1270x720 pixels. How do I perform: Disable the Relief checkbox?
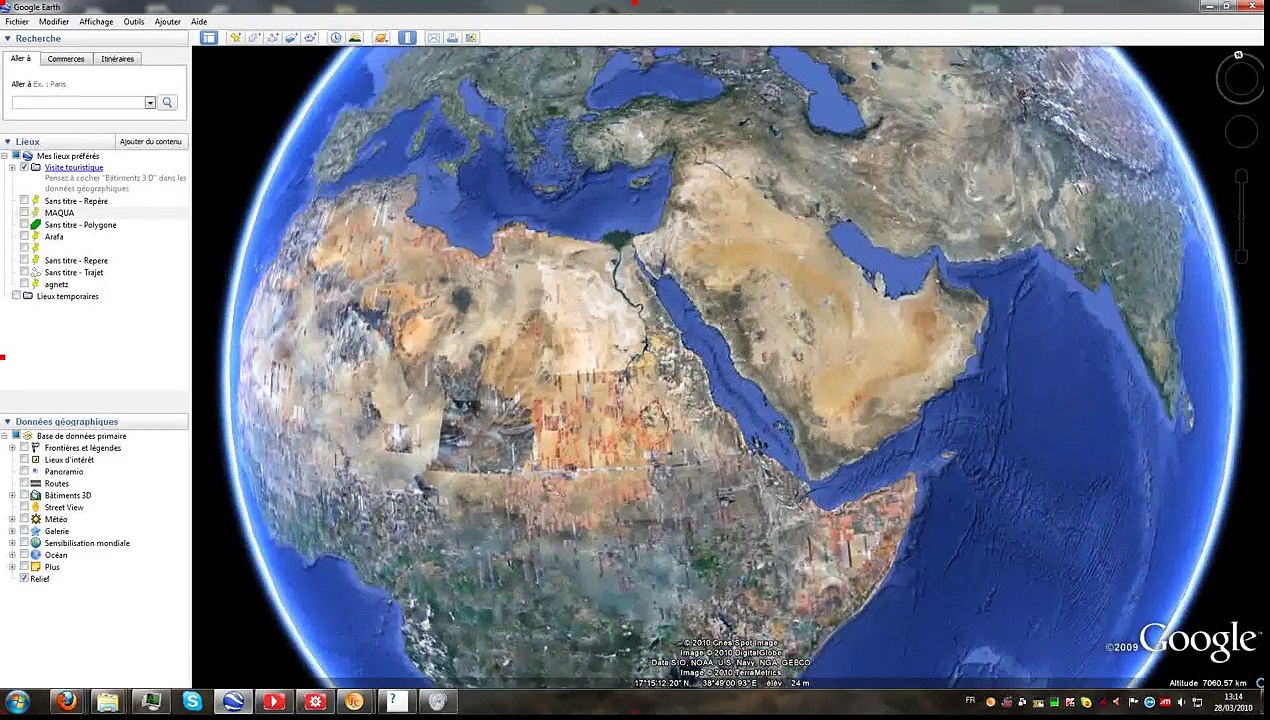tap(24, 579)
